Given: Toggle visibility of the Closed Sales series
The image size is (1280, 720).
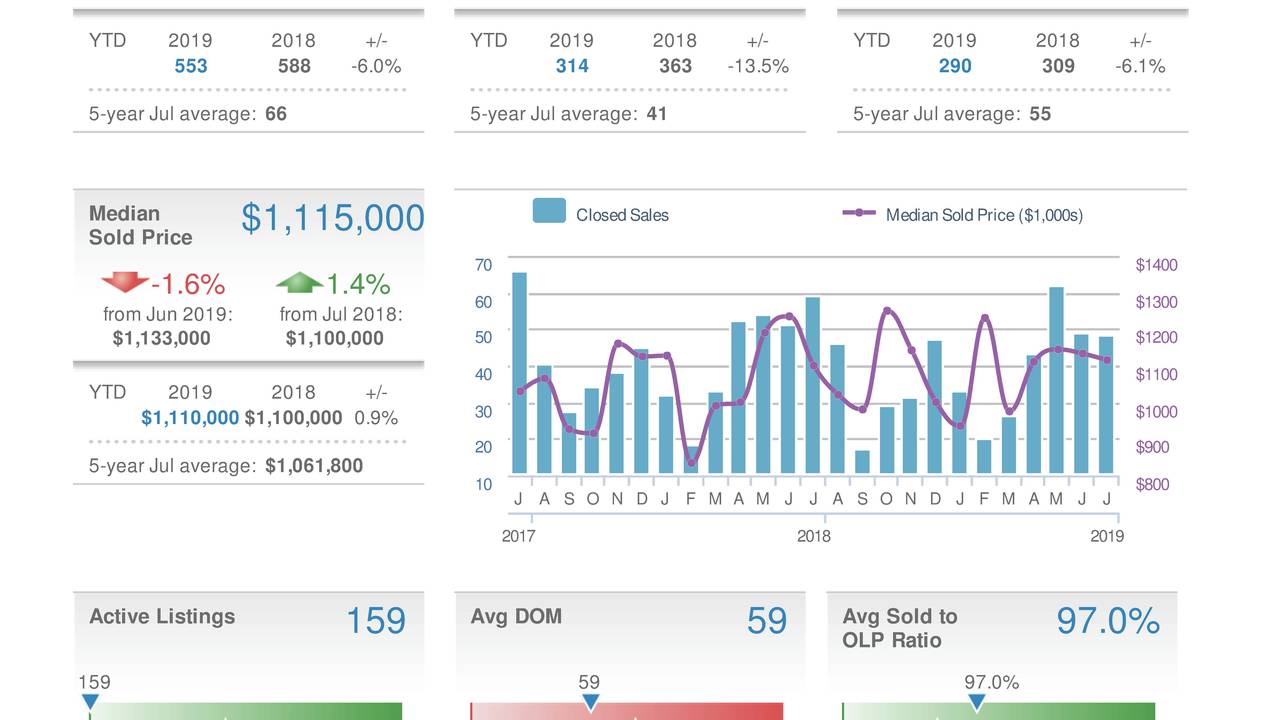Looking at the screenshot, I should tap(621, 213).
